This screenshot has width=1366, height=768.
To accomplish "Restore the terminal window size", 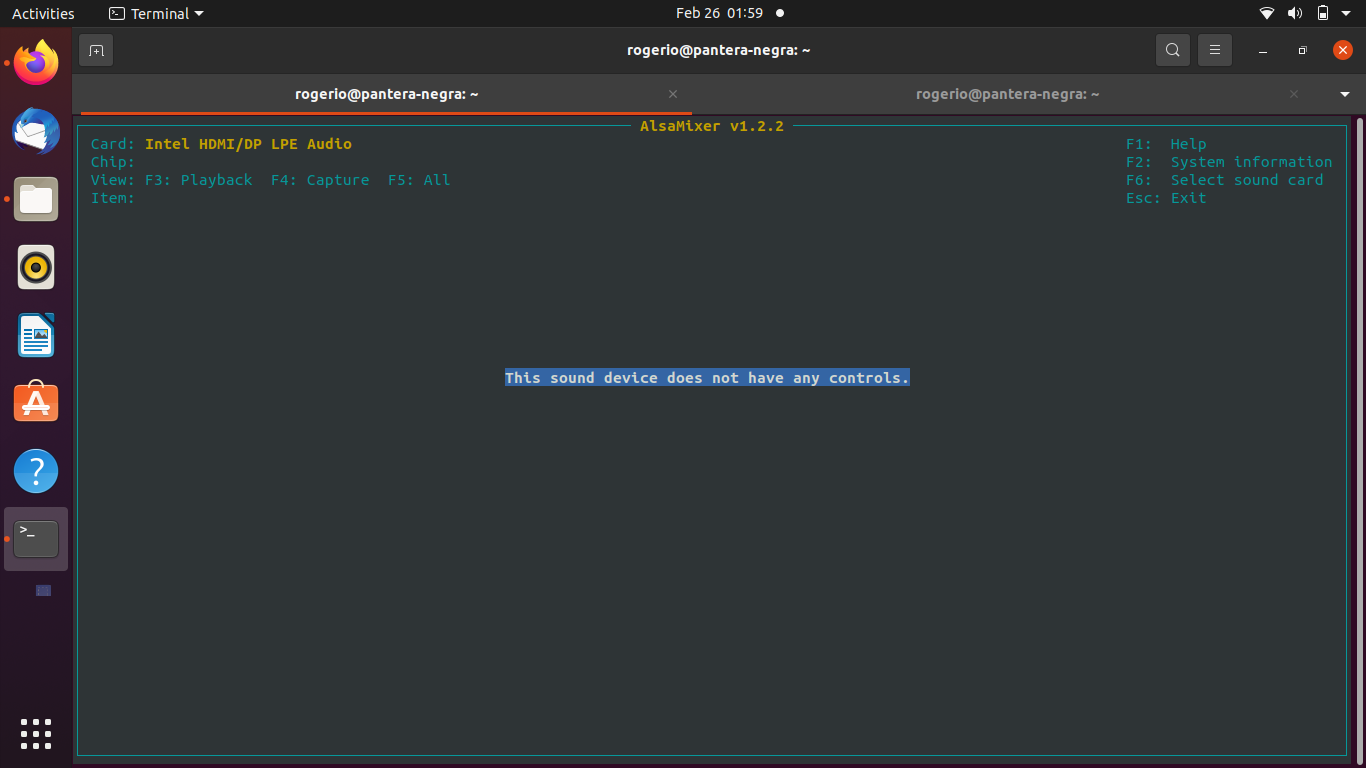I will 1302,50.
